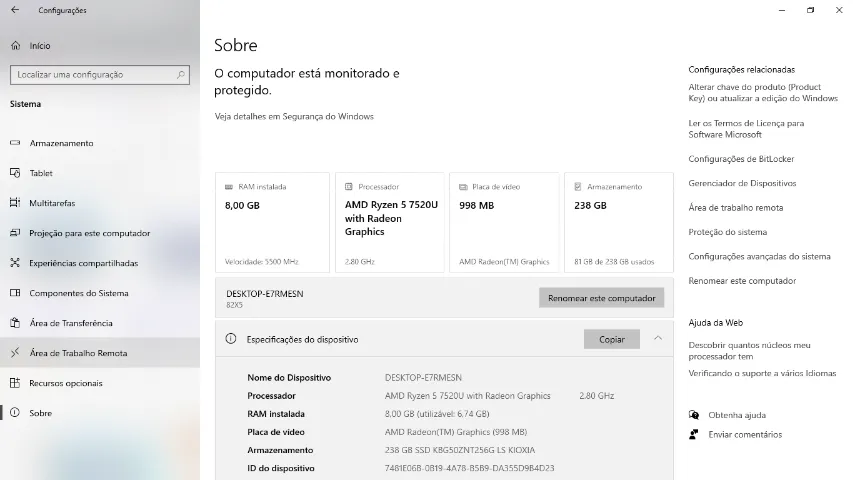The height and width of the screenshot is (480, 853).
Task: Click the Enviar comentários feedback icon
Action: pos(694,434)
